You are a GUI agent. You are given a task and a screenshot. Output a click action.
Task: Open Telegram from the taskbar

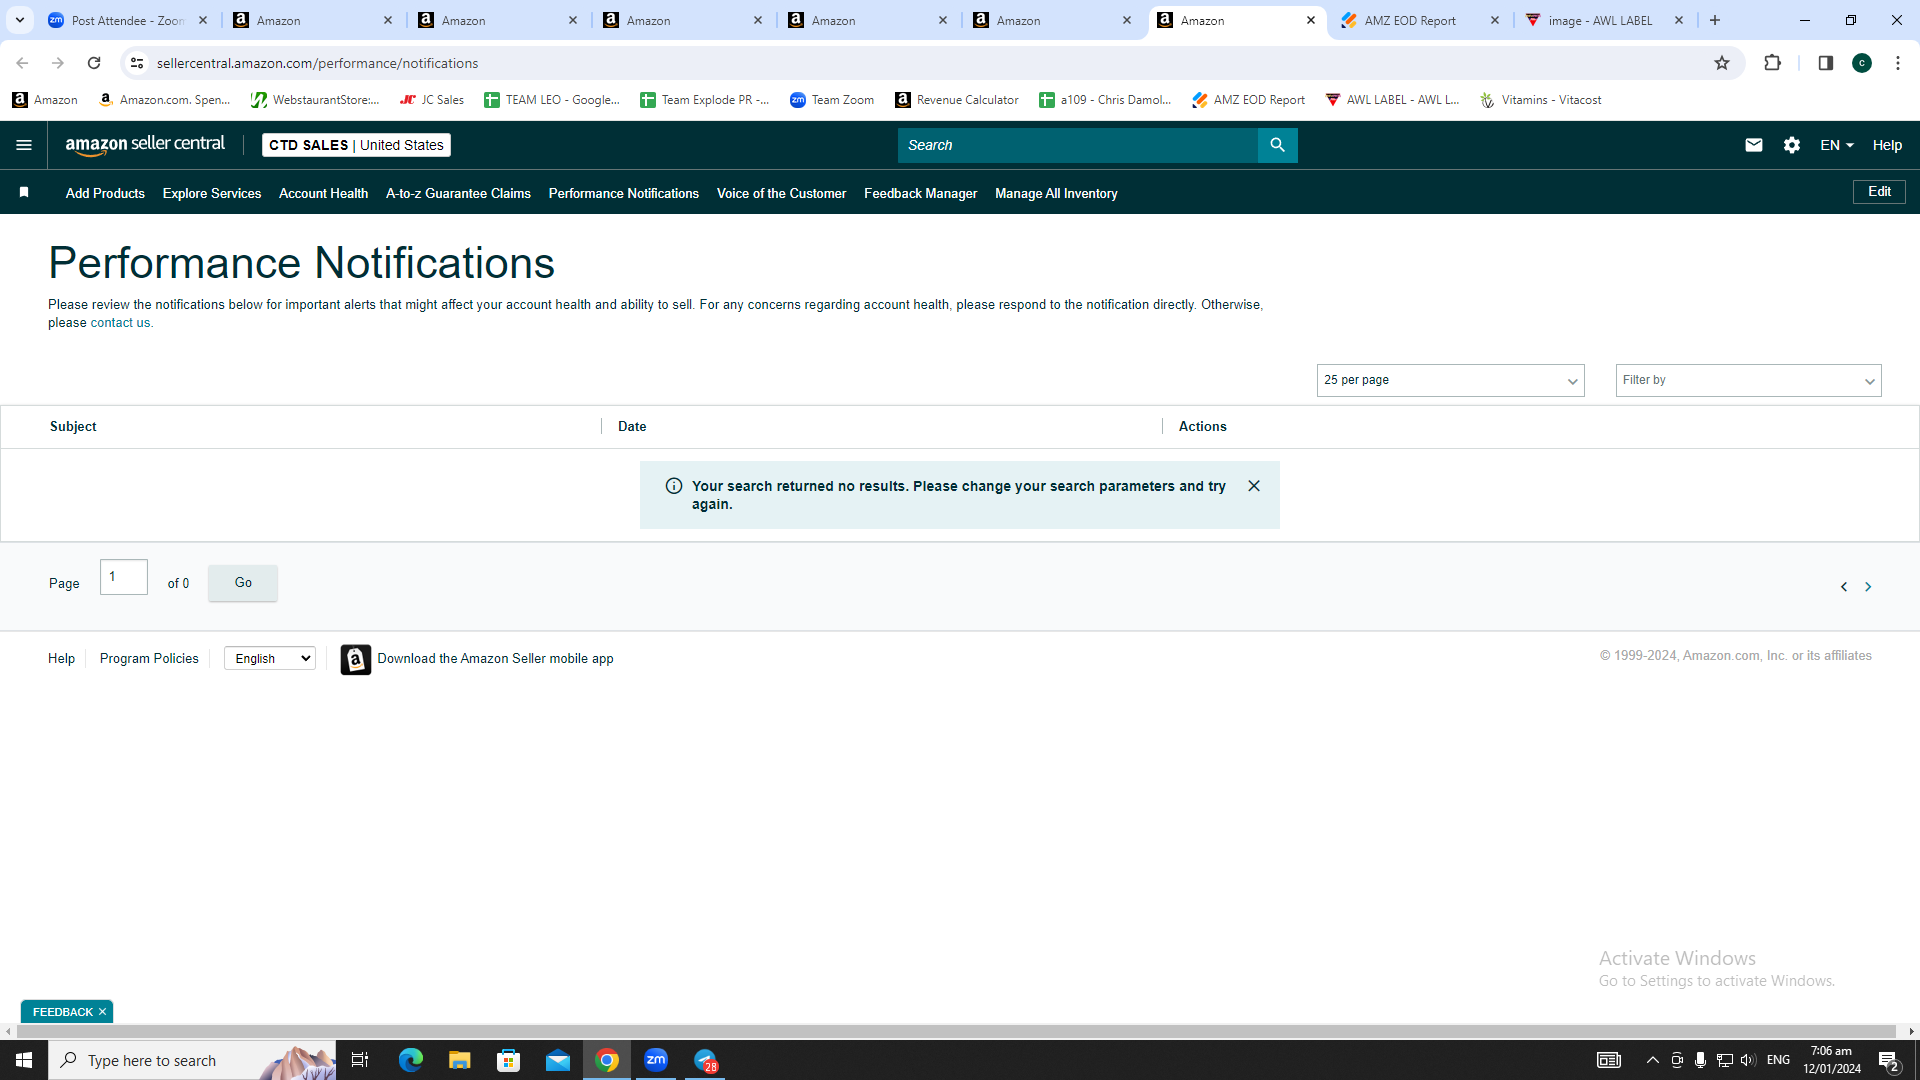[x=706, y=1060]
